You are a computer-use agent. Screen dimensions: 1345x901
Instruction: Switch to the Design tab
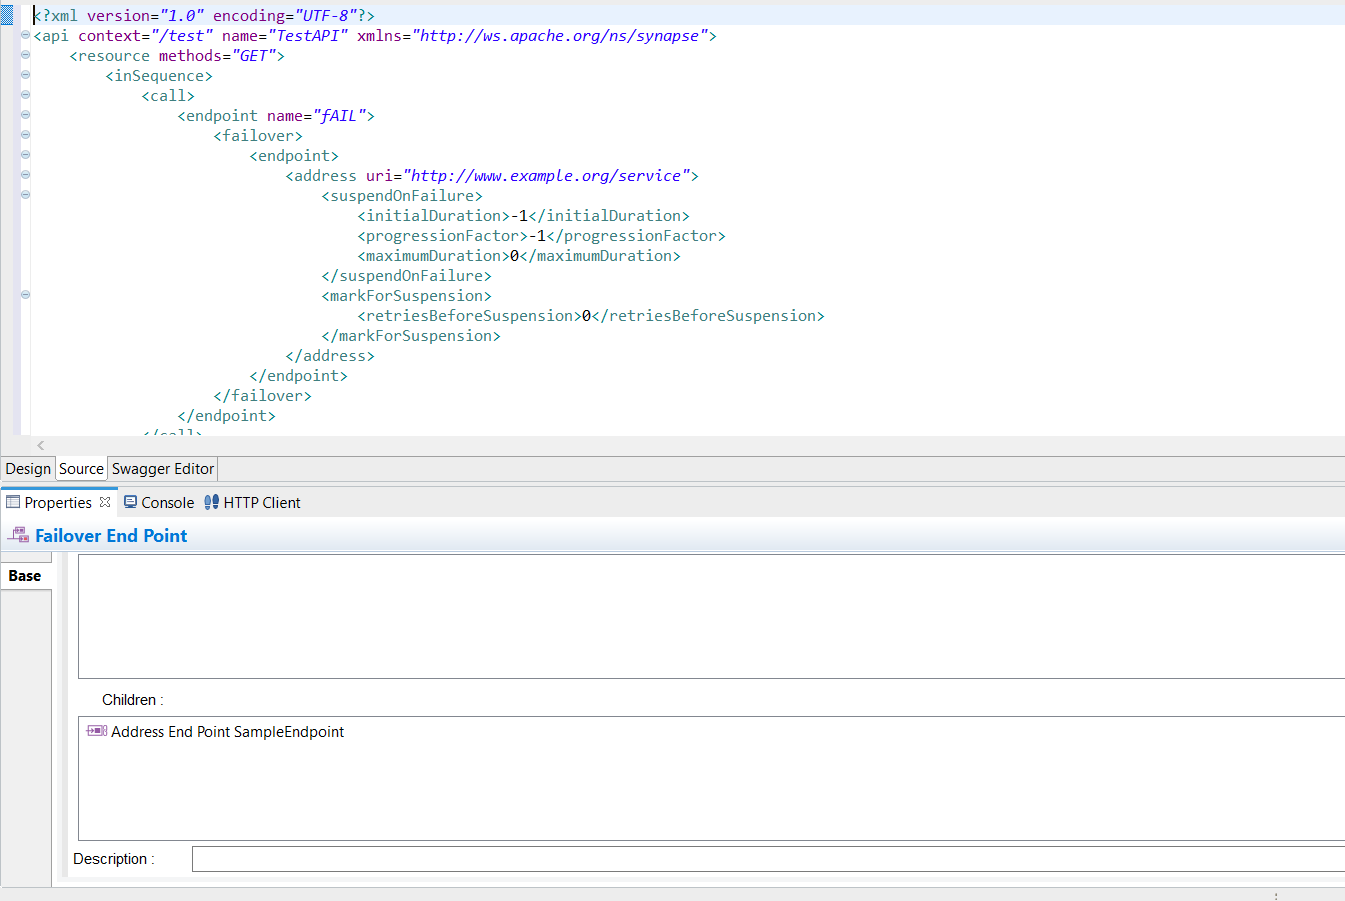pyautogui.click(x=28, y=468)
